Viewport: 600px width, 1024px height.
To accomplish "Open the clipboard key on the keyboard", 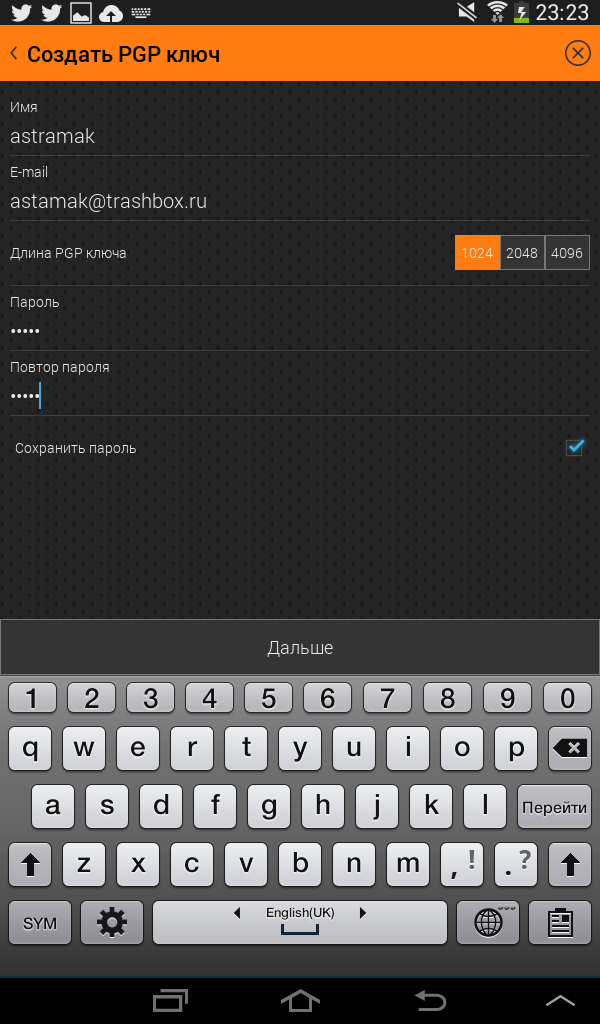I will (x=560, y=923).
